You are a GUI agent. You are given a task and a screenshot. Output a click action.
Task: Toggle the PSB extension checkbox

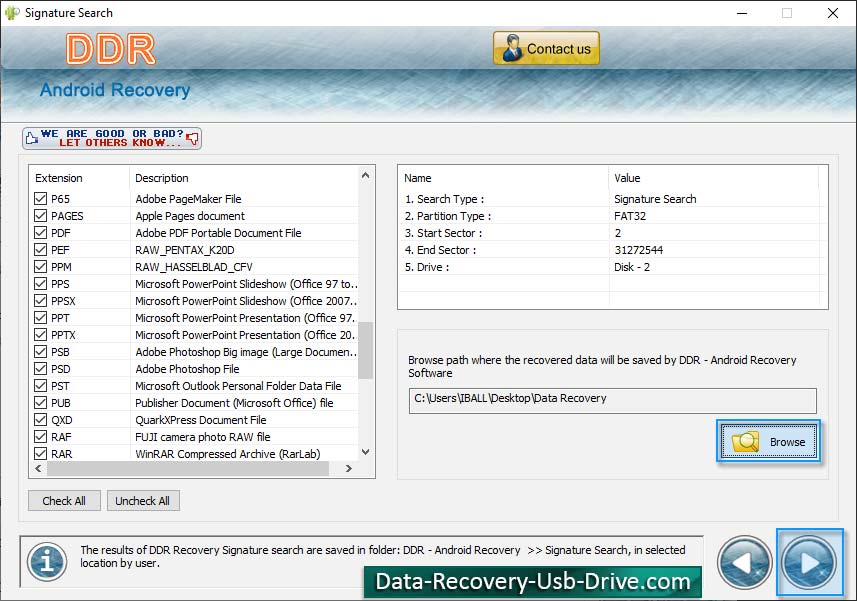40,351
